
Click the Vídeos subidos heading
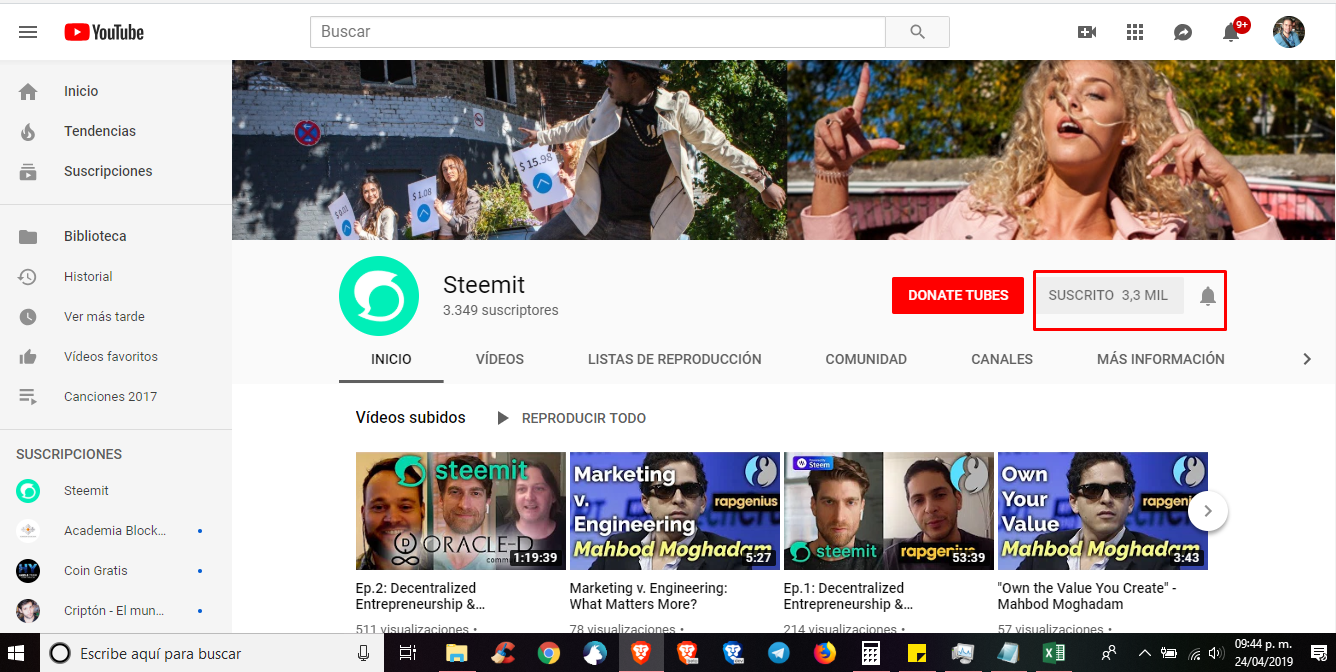410,417
